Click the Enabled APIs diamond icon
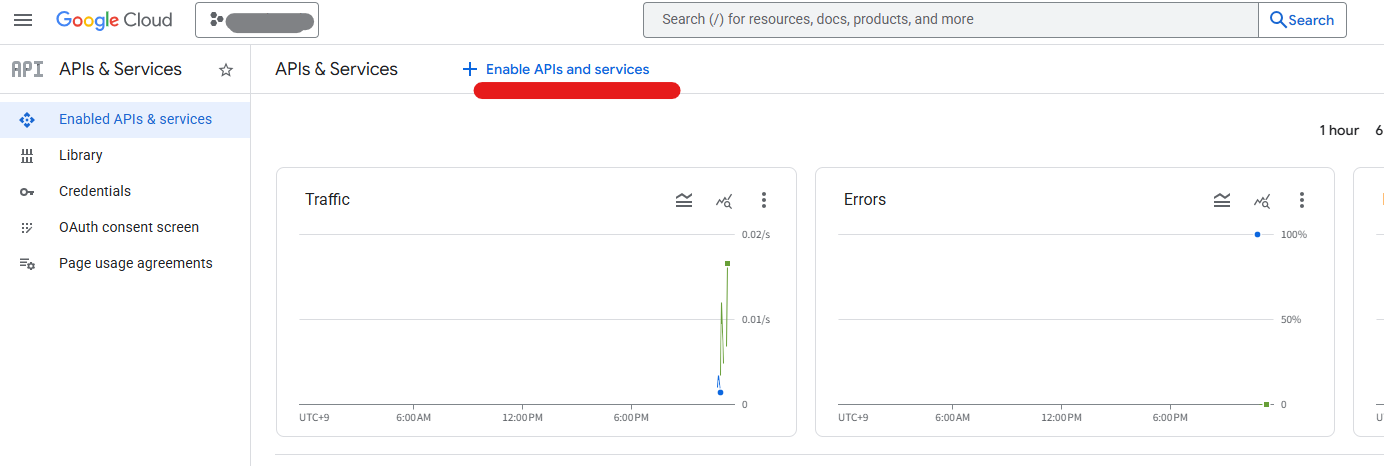This screenshot has width=1384, height=466. 27,119
